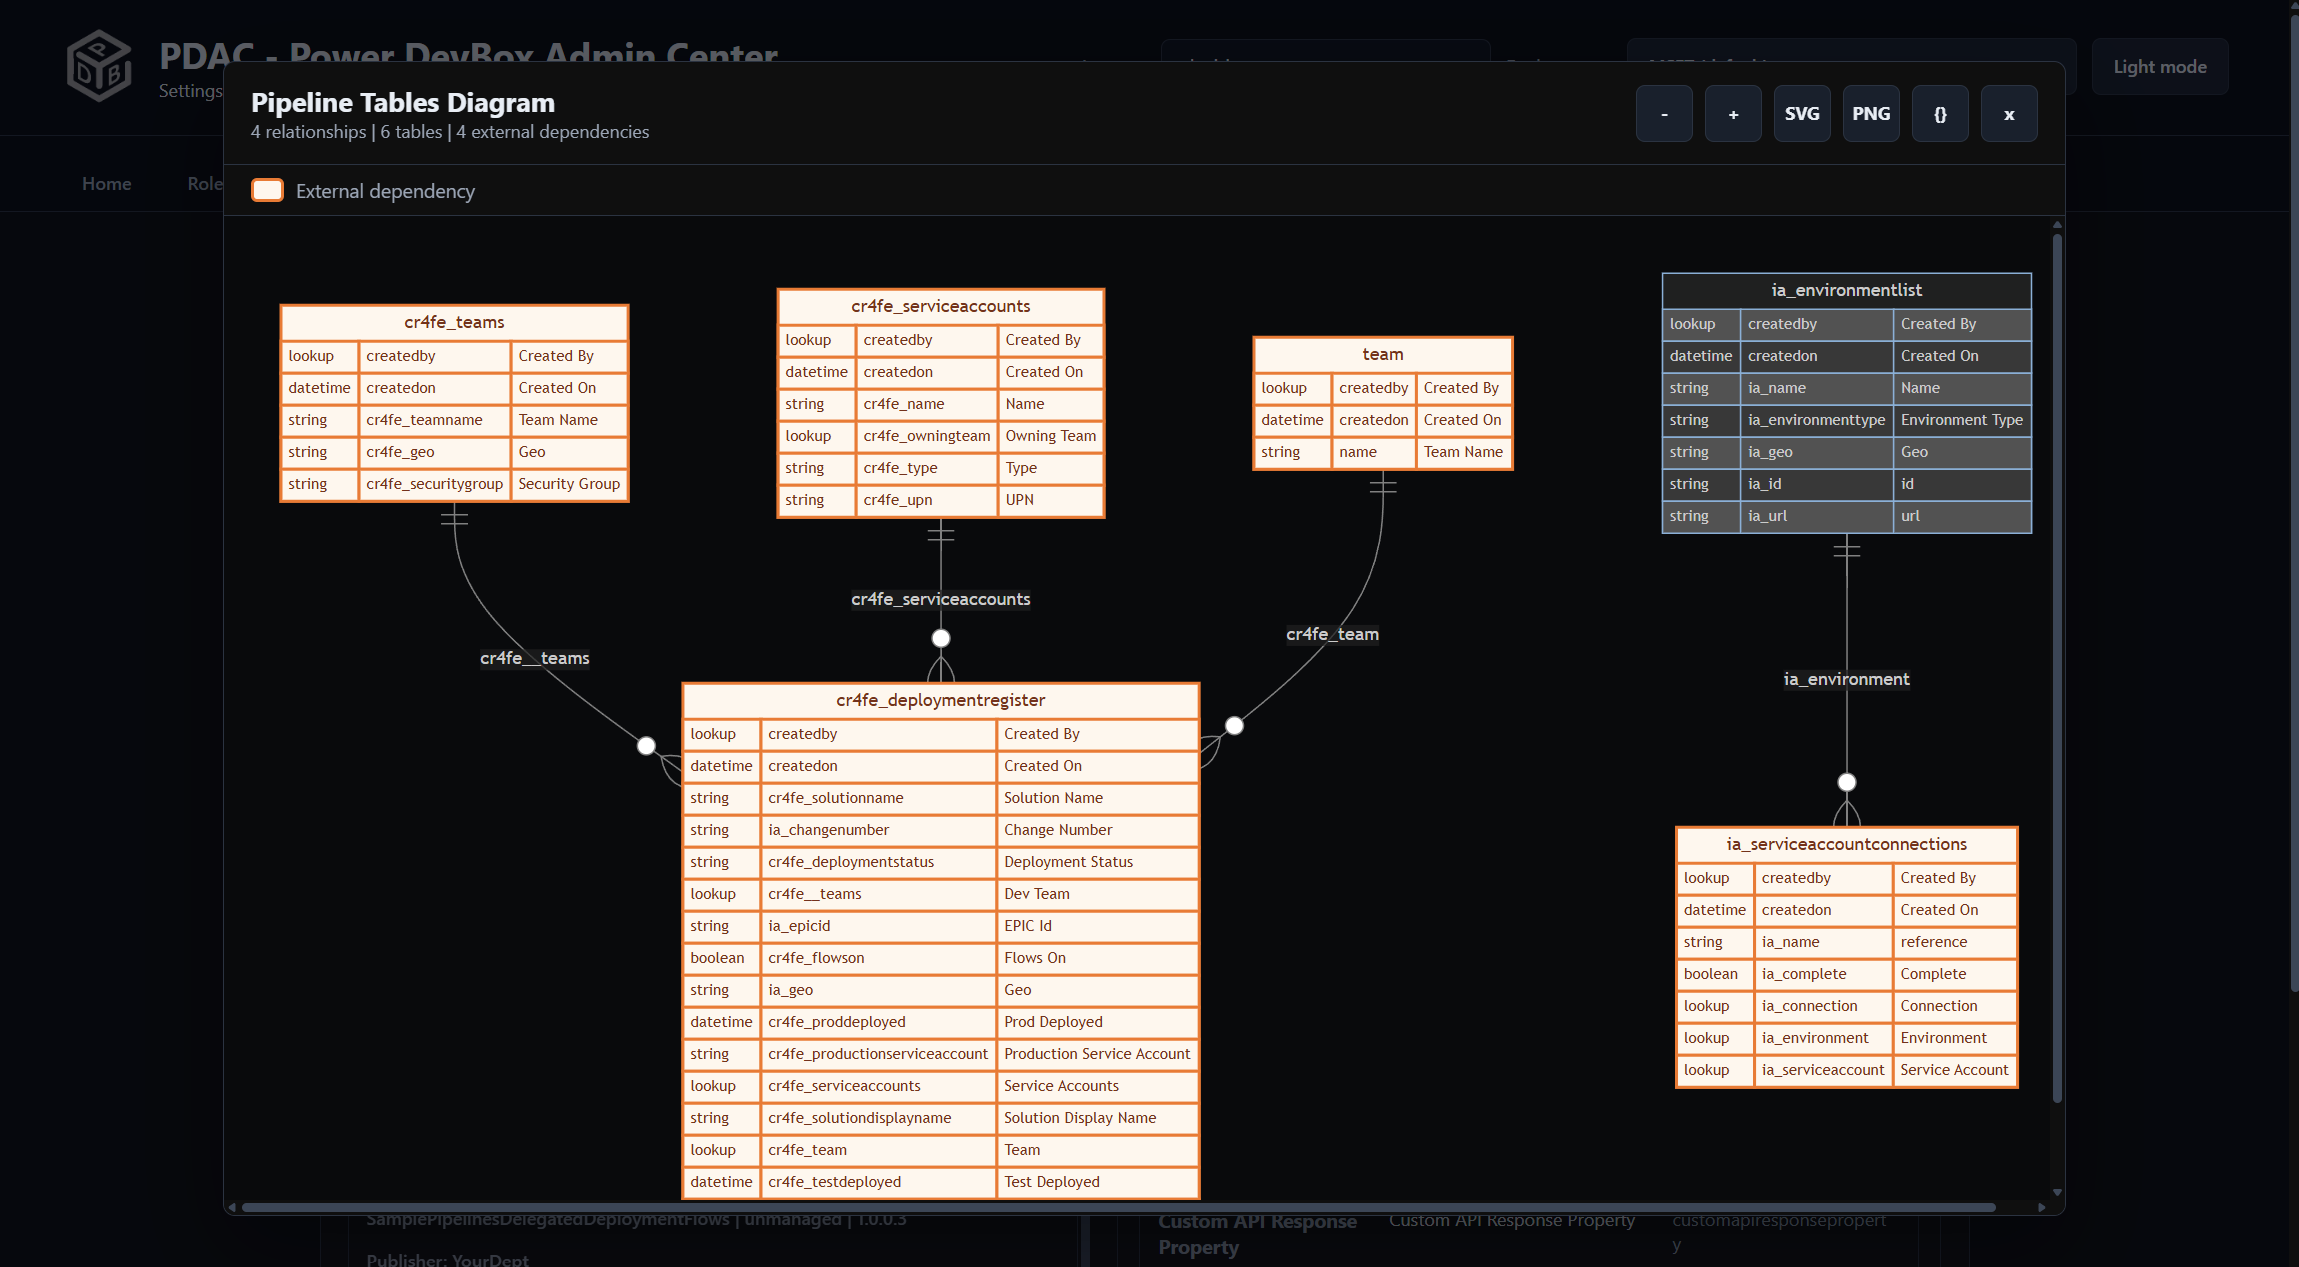Screen dimensions: 2299x1267
Task: Click the Pipeline Tables Diagram title
Action: (x=403, y=103)
